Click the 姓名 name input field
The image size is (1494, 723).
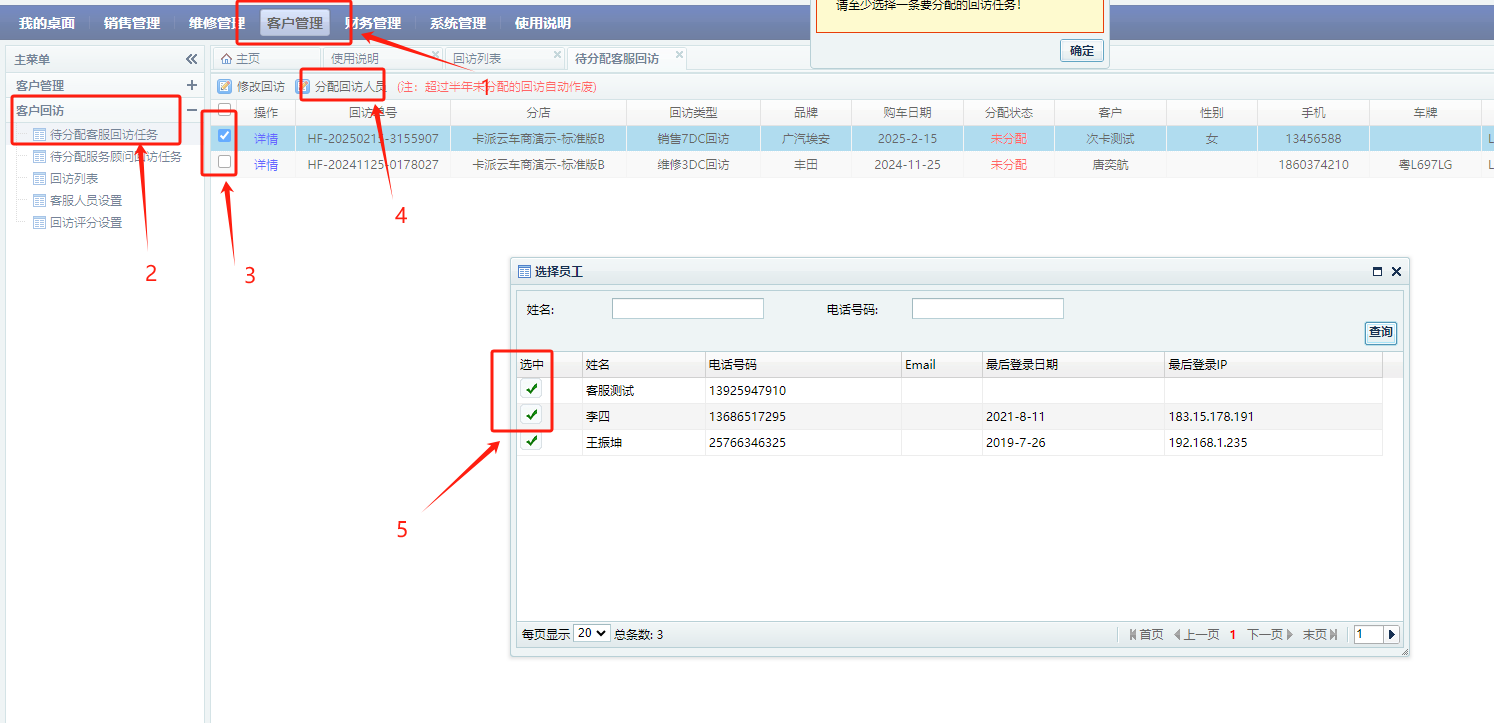pyautogui.click(x=687, y=309)
